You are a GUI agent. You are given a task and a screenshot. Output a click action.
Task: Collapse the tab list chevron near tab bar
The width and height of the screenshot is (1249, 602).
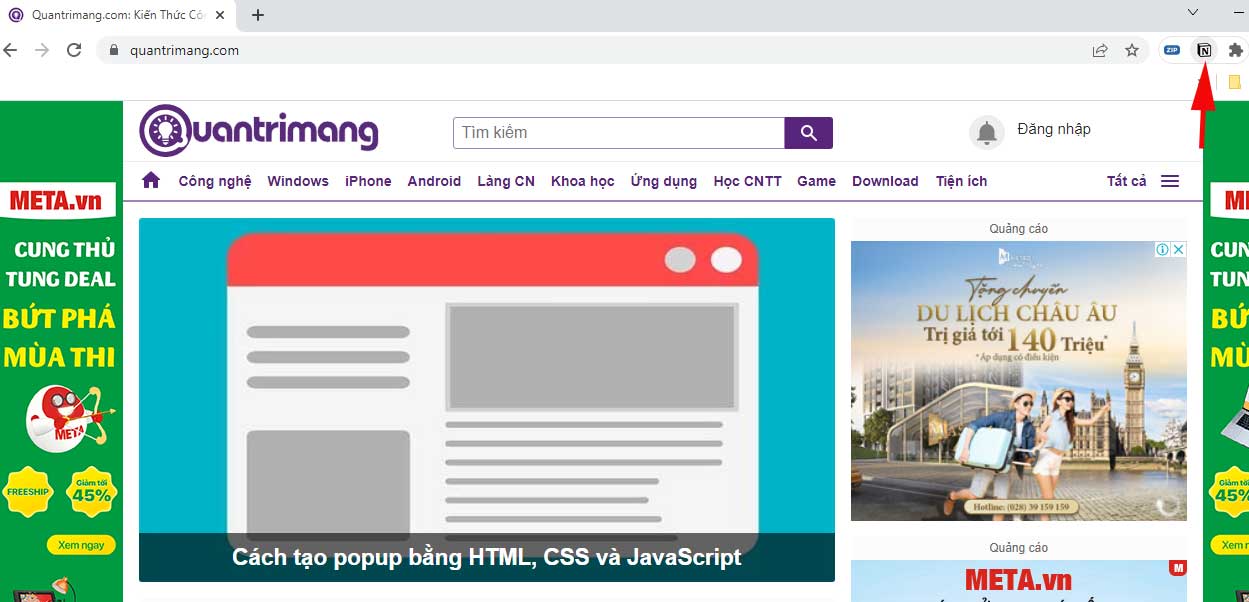coord(1192,12)
